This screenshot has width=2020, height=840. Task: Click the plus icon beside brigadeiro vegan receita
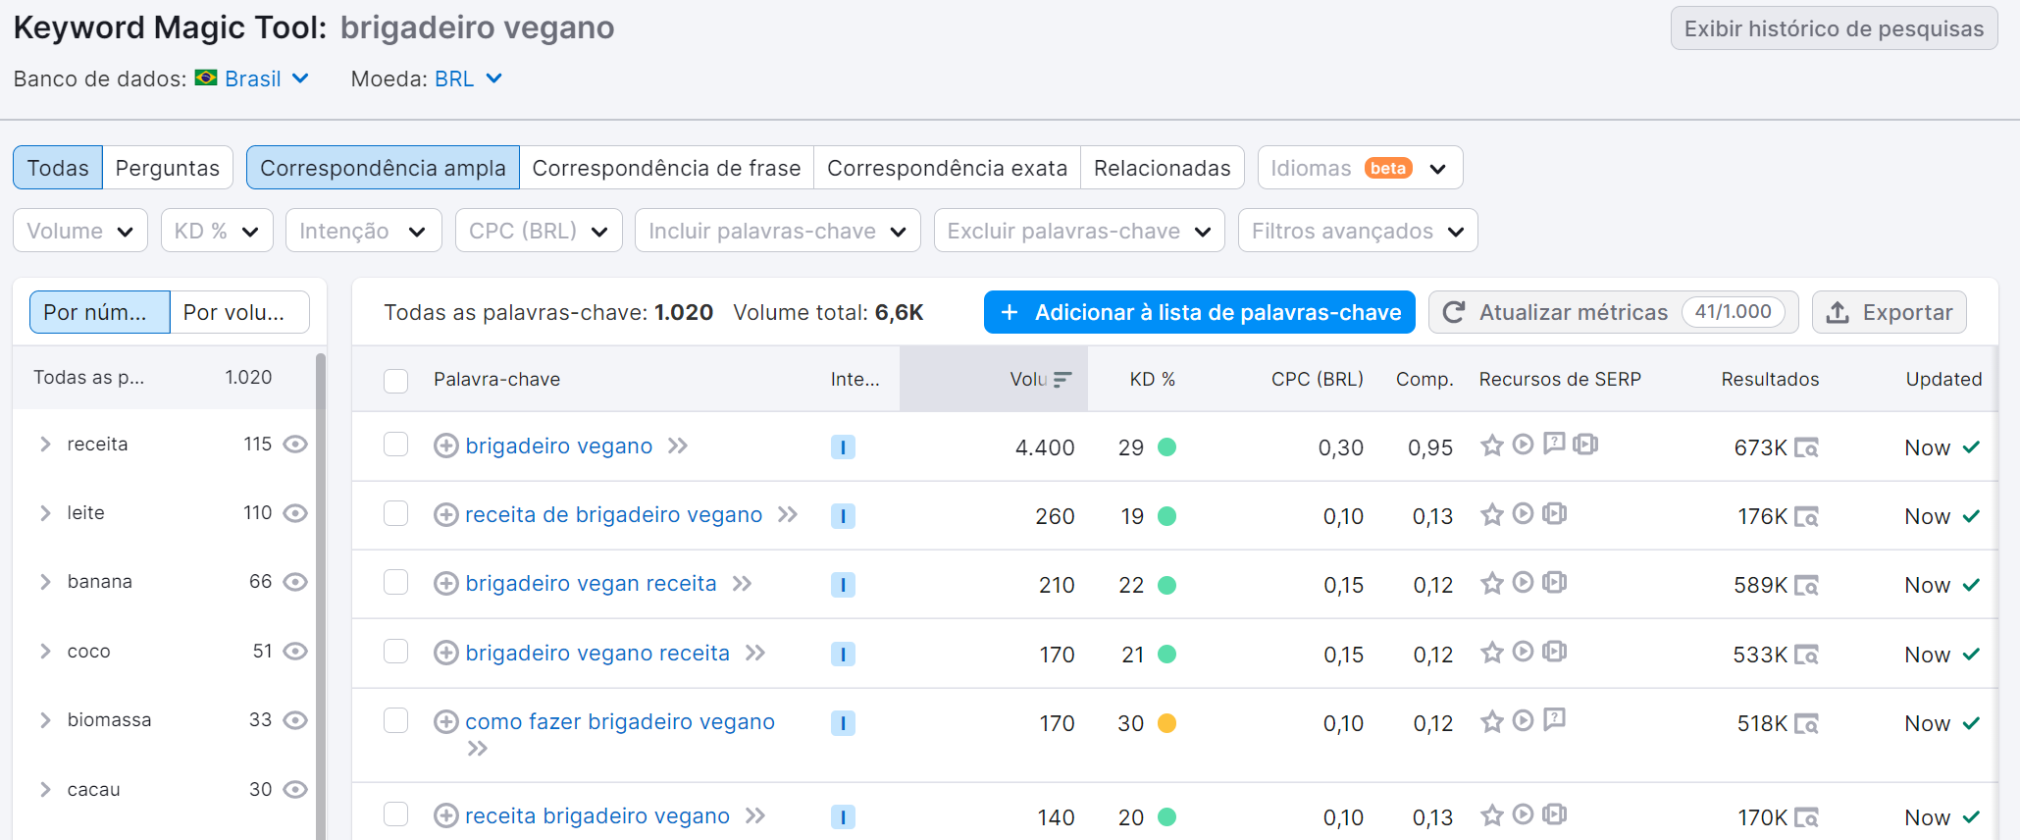(x=446, y=584)
